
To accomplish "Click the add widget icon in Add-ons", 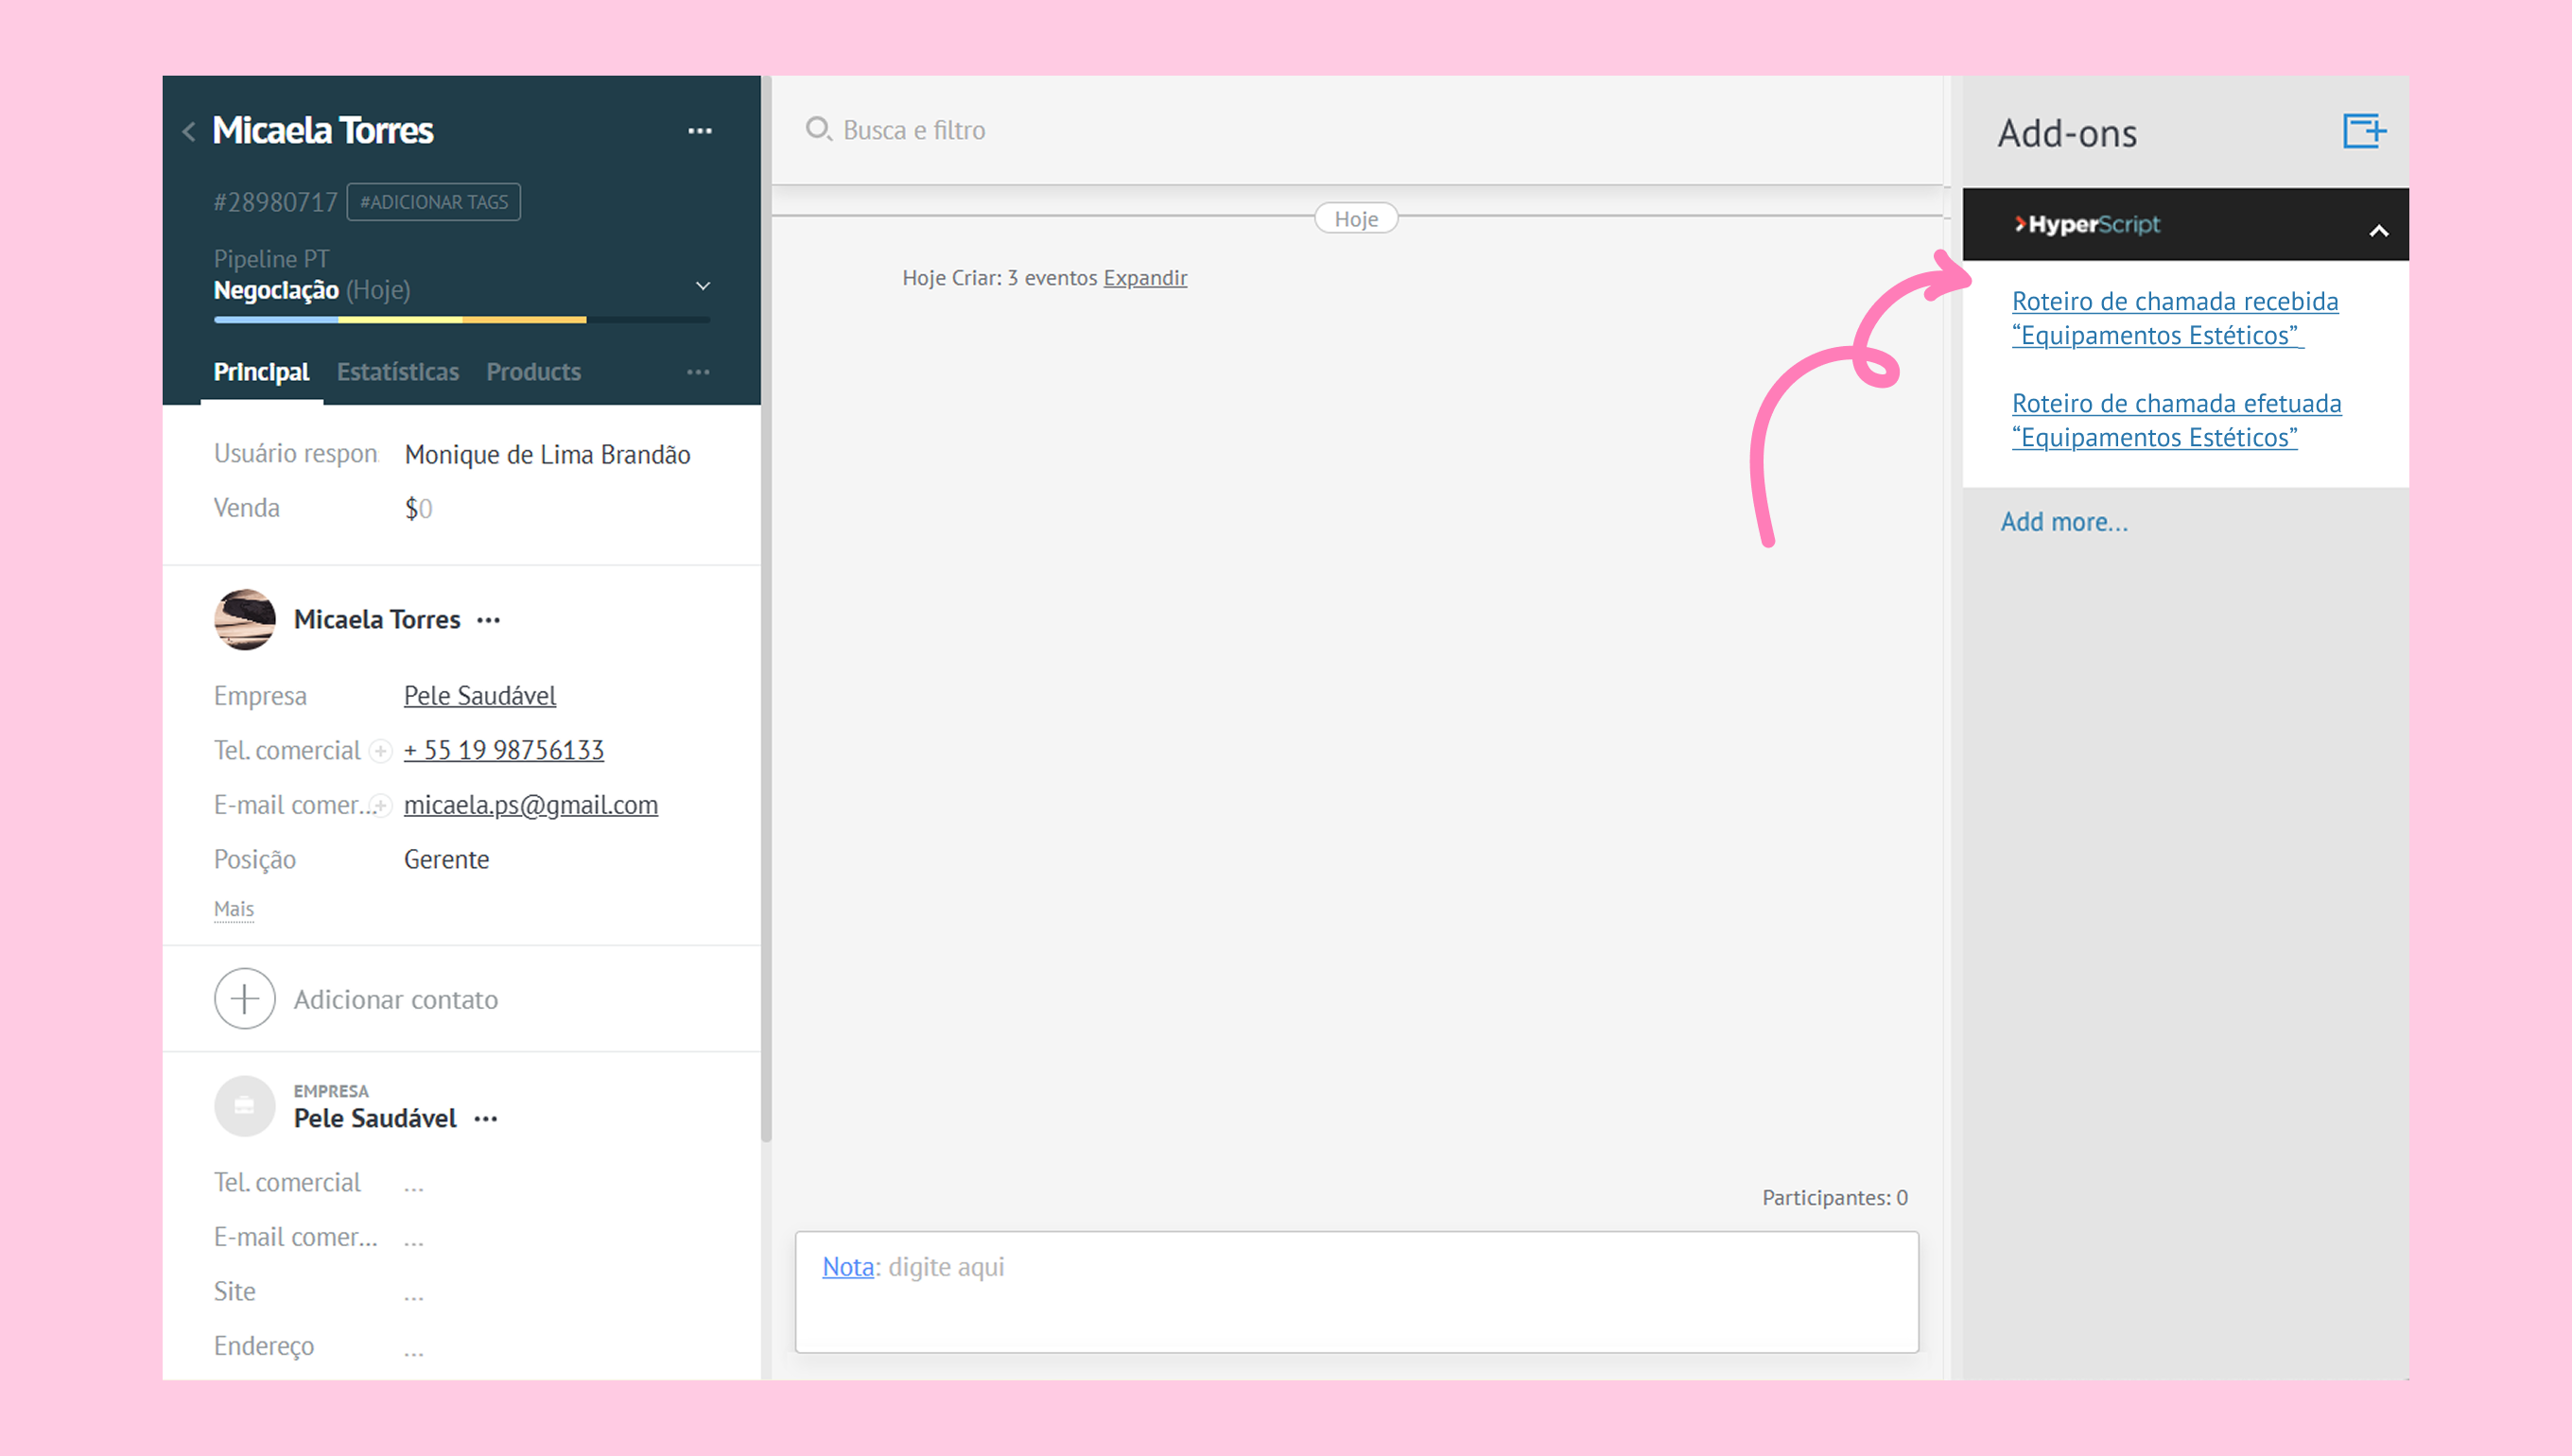I will (2363, 131).
